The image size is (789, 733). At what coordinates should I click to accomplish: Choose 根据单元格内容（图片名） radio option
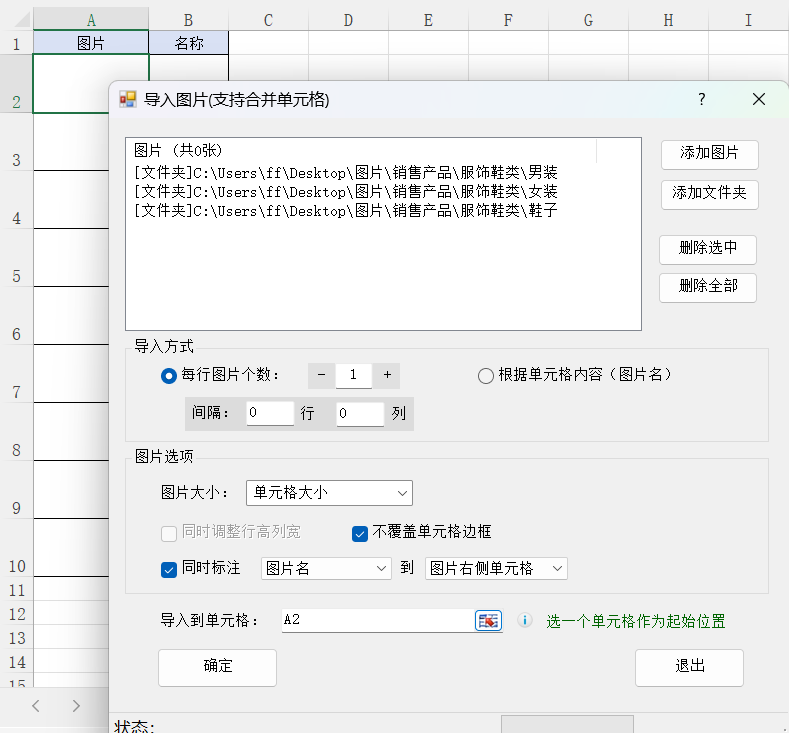(x=486, y=376)
